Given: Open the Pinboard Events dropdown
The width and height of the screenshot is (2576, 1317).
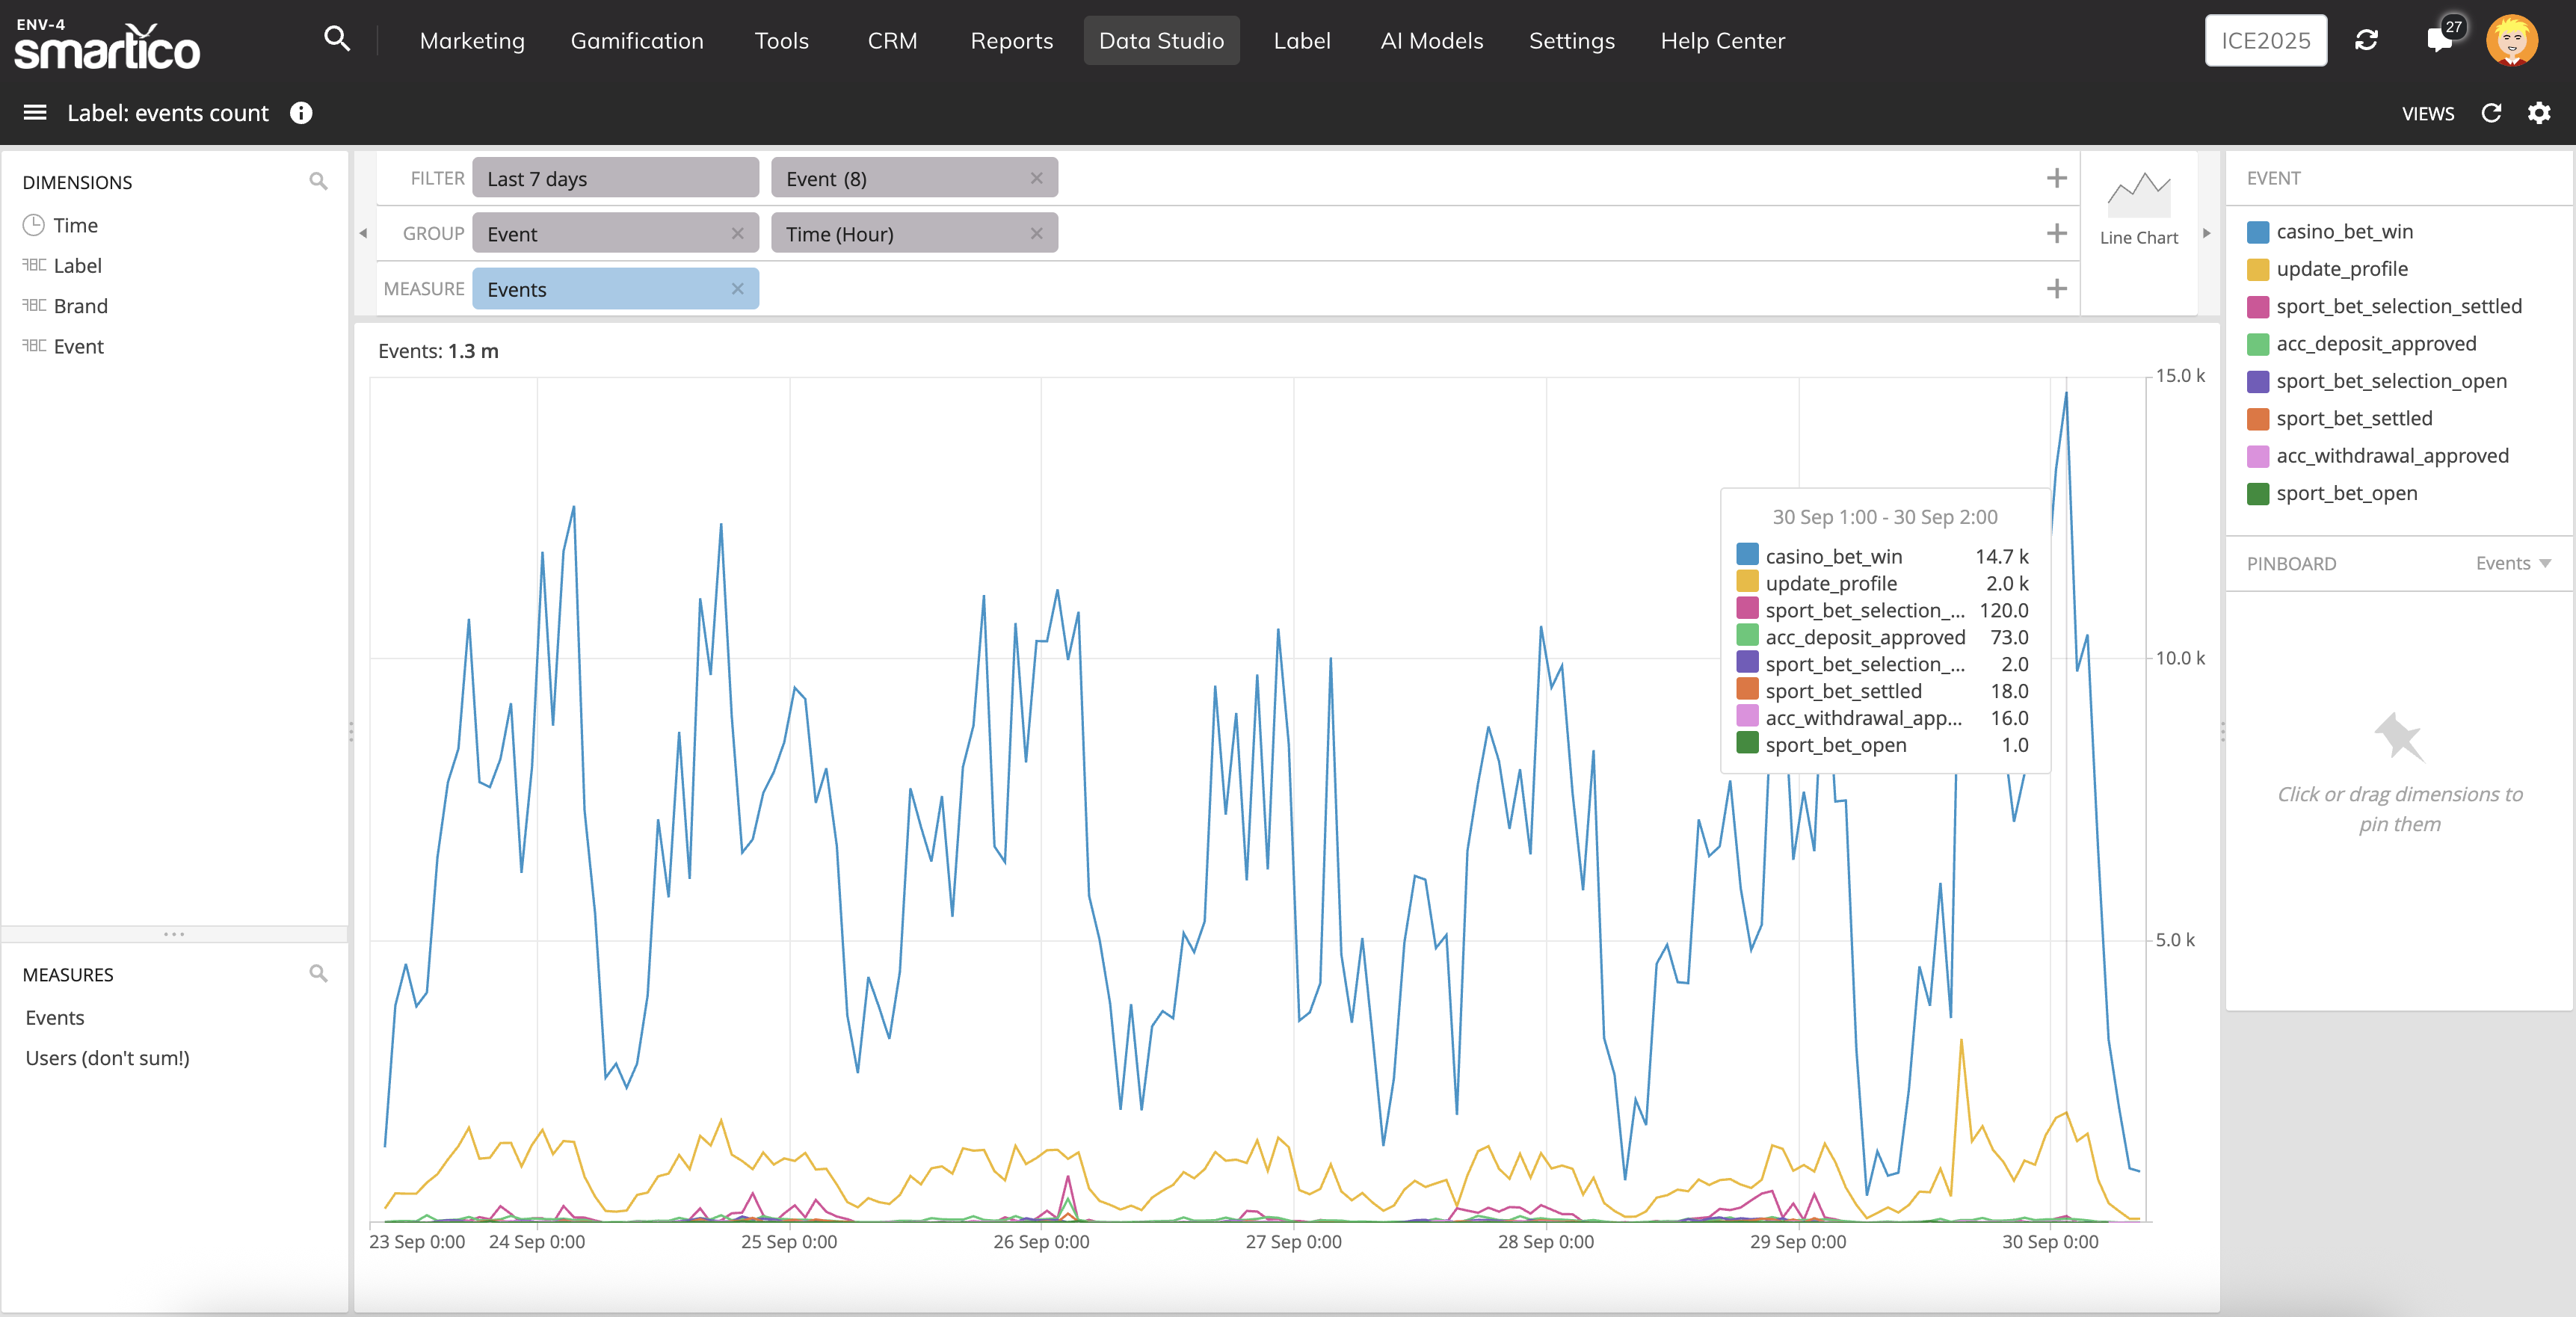Looking at the screenshot, I should pos(2512,564).
